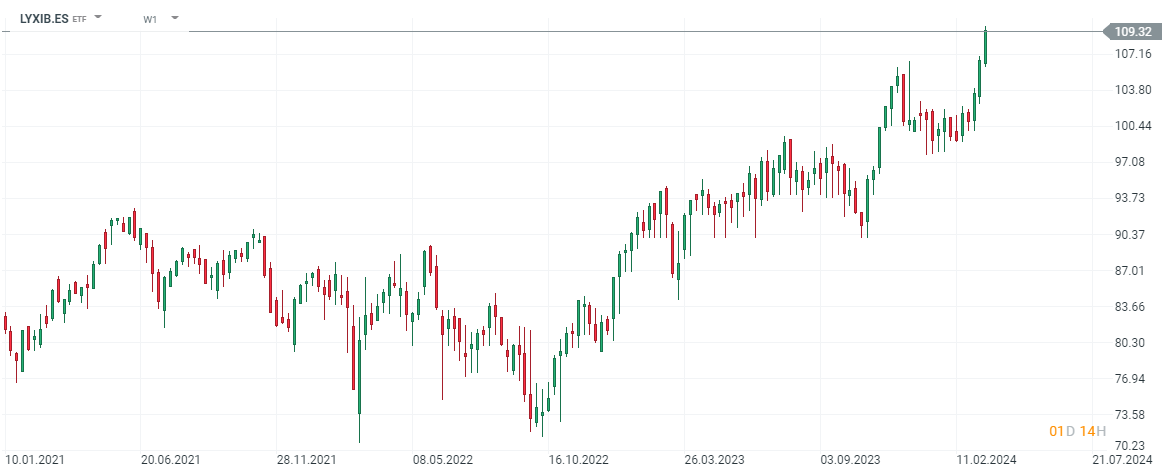Viewport: 1175px width, 476px height.
Task: Click the 10.01.2021 date axis label
Action: (35, 460)
